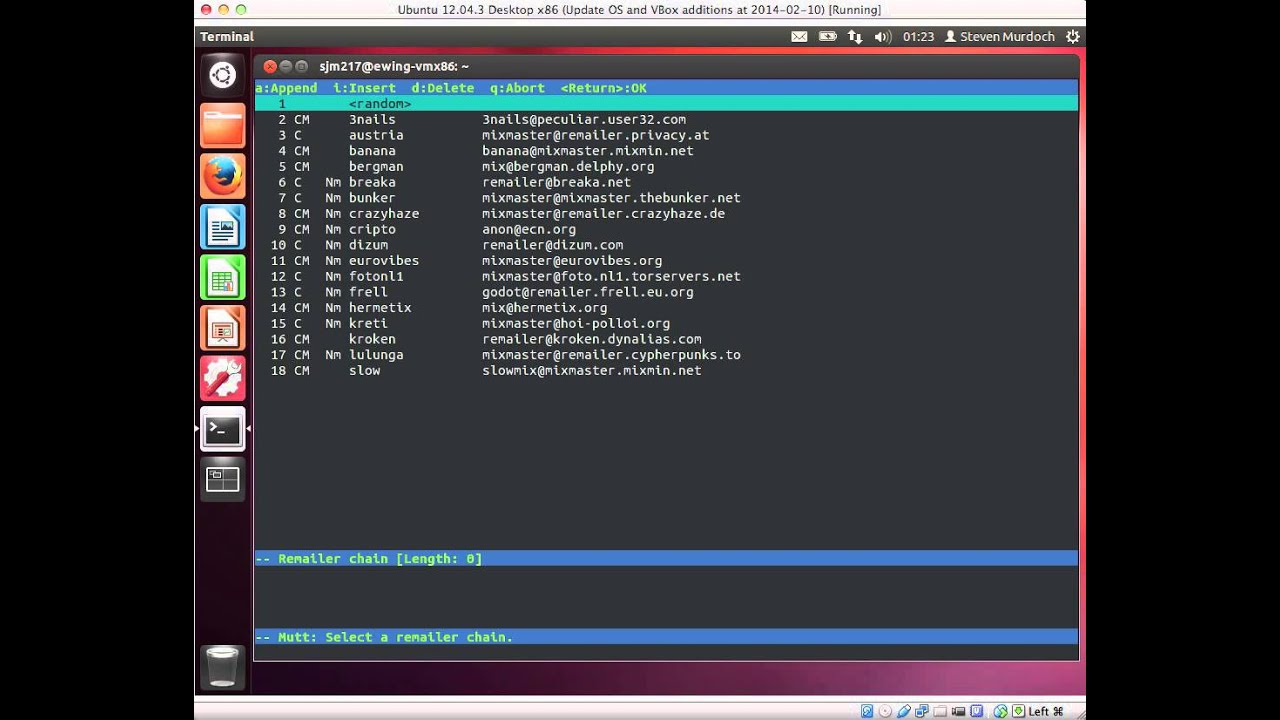Click the VirtualBox optical disc icon
The image size is (1280, 720).
(x=885, y=711)
